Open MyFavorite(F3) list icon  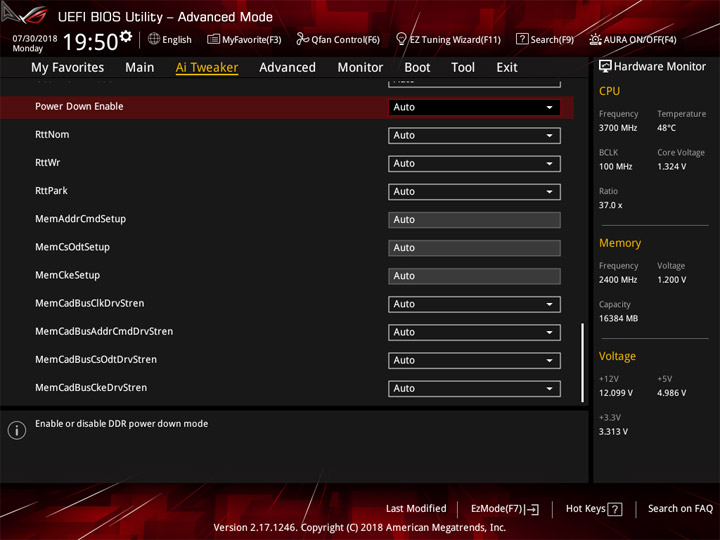213,39
